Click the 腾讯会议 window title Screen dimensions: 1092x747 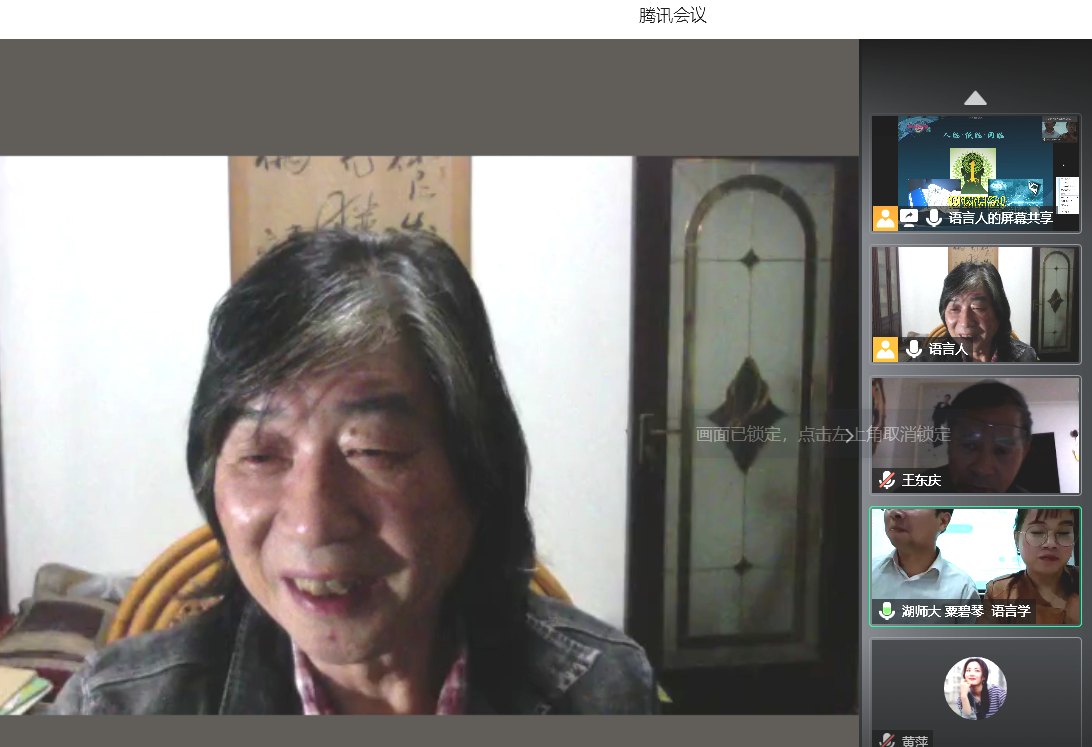pos(672,16)
